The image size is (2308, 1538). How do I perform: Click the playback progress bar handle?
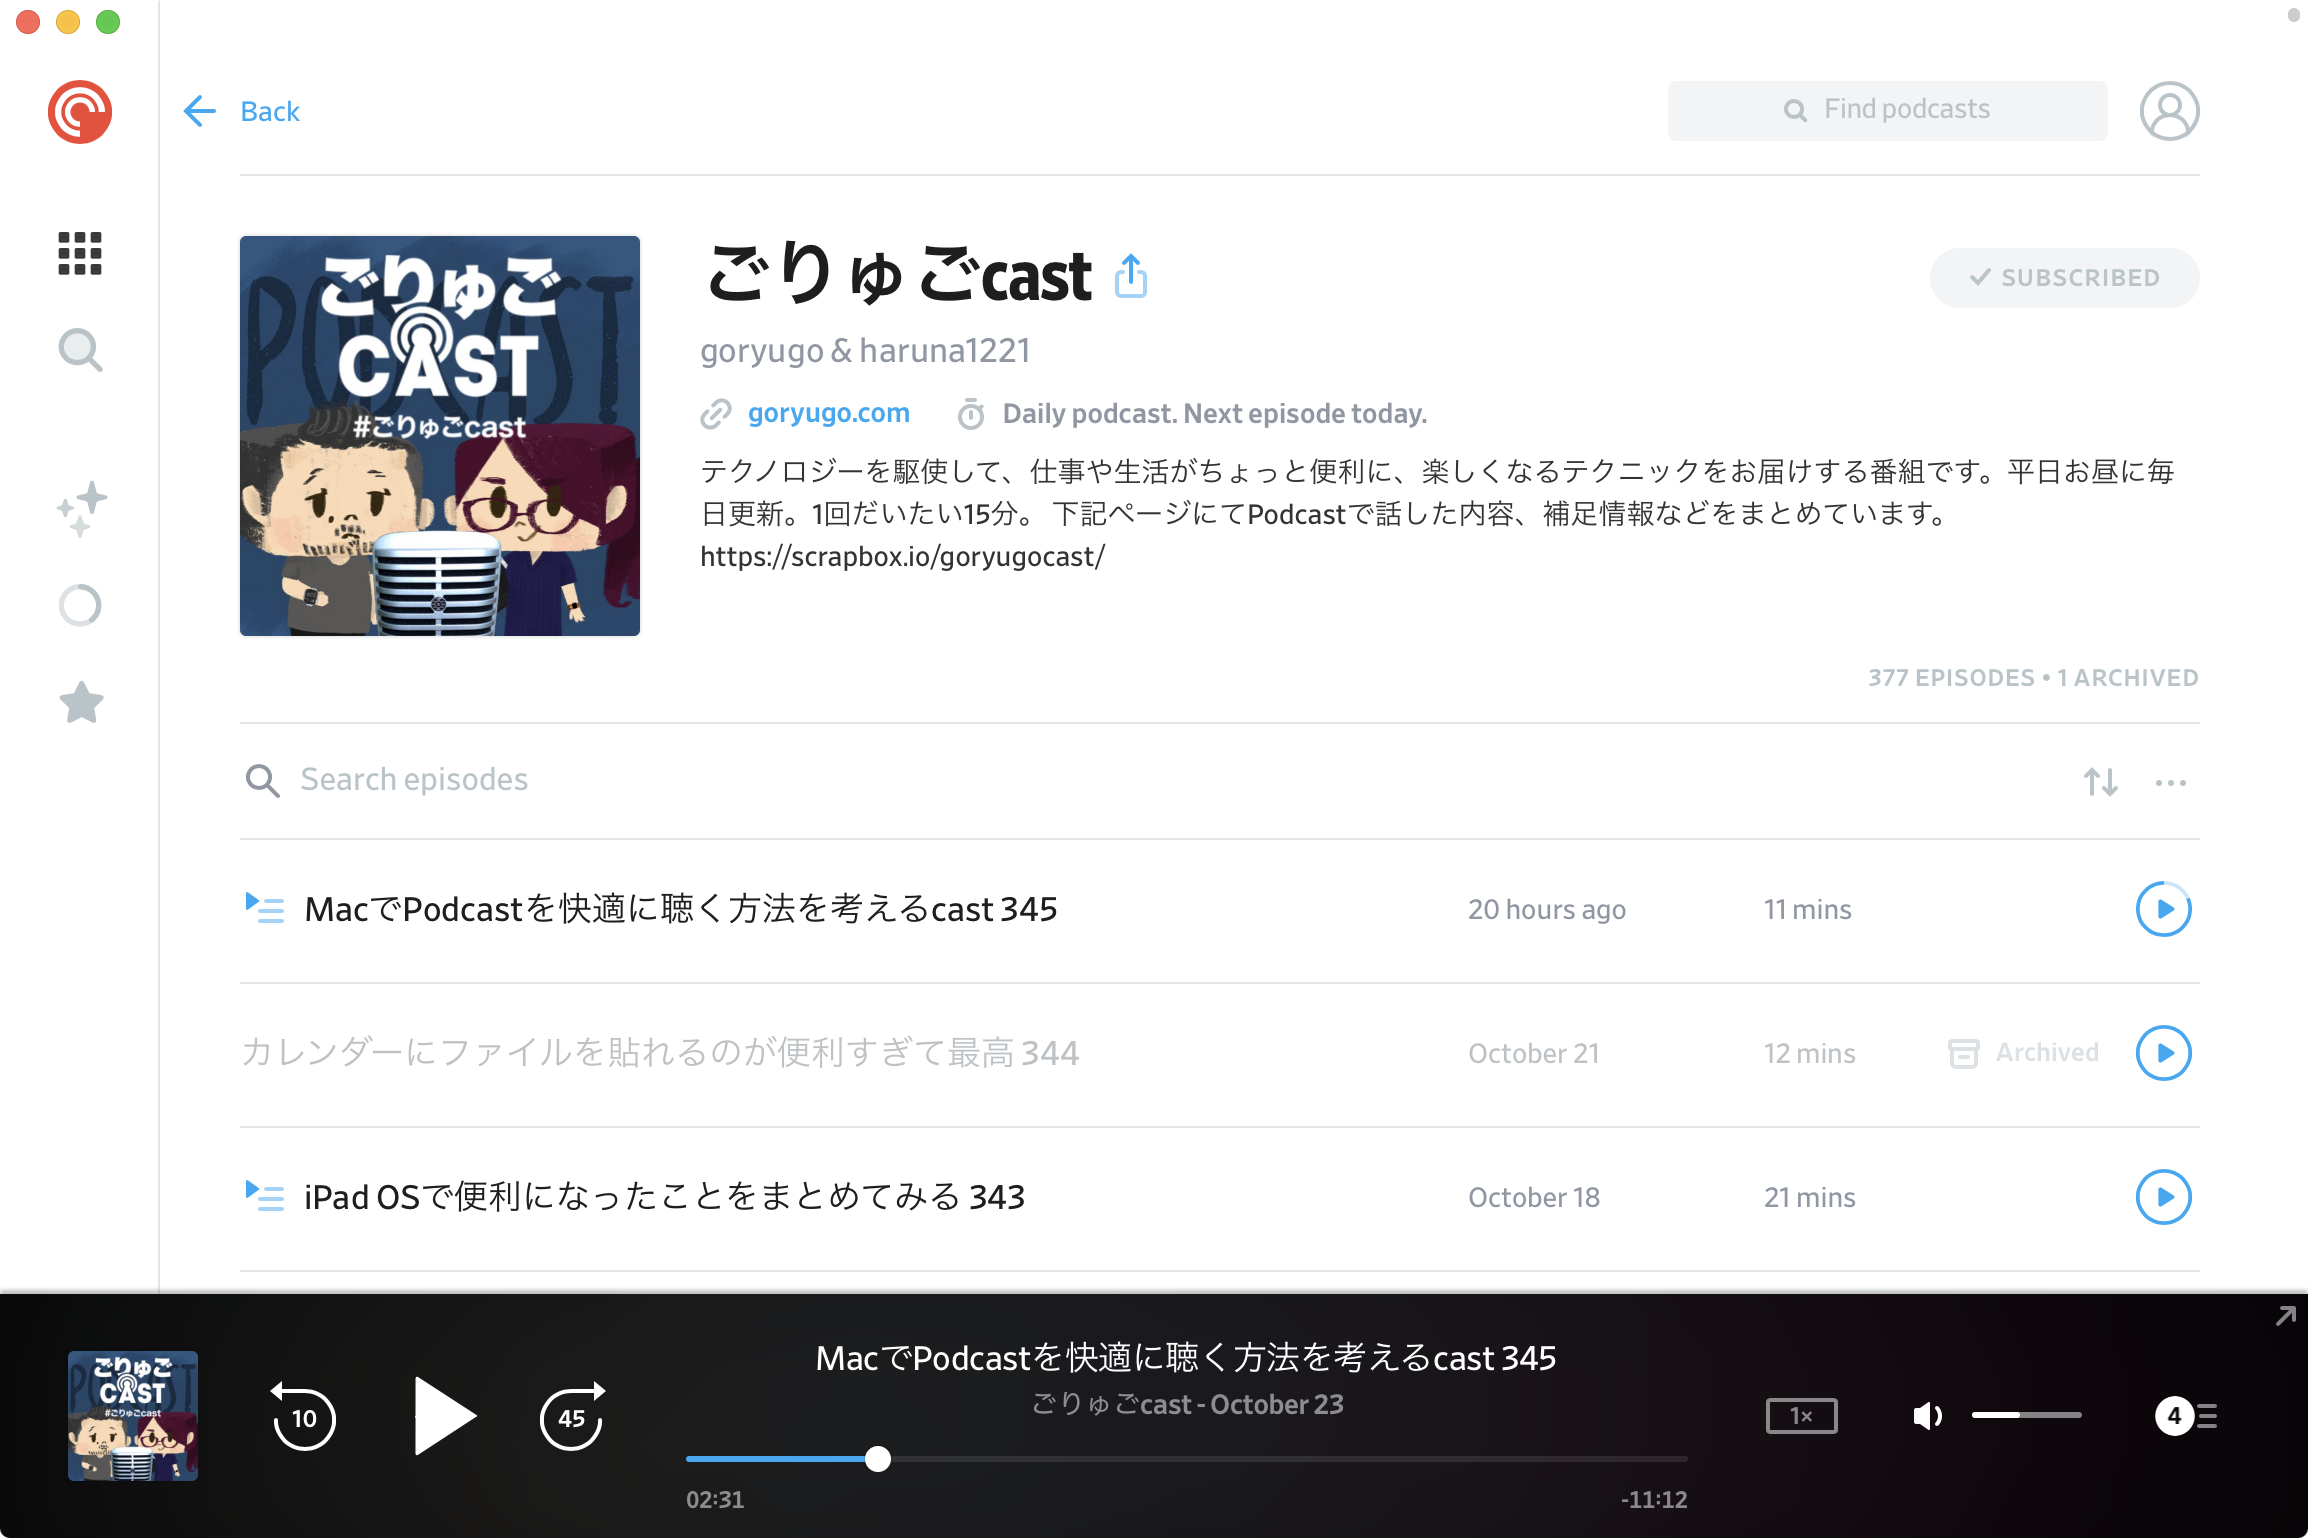(x=878, y=1459)
